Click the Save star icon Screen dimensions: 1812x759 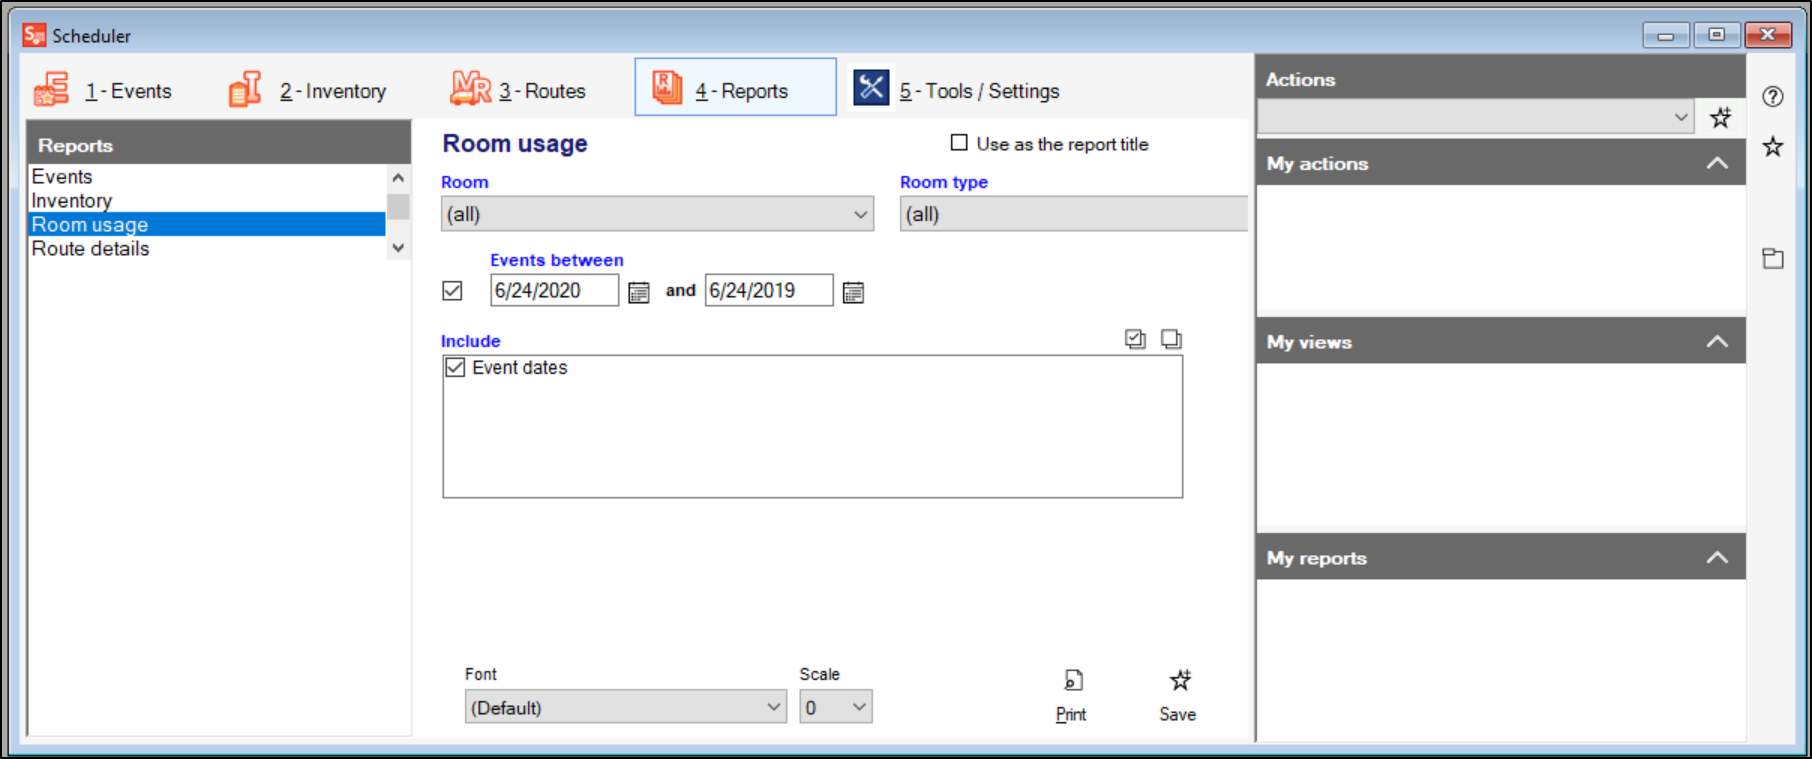pos(1180,681)
